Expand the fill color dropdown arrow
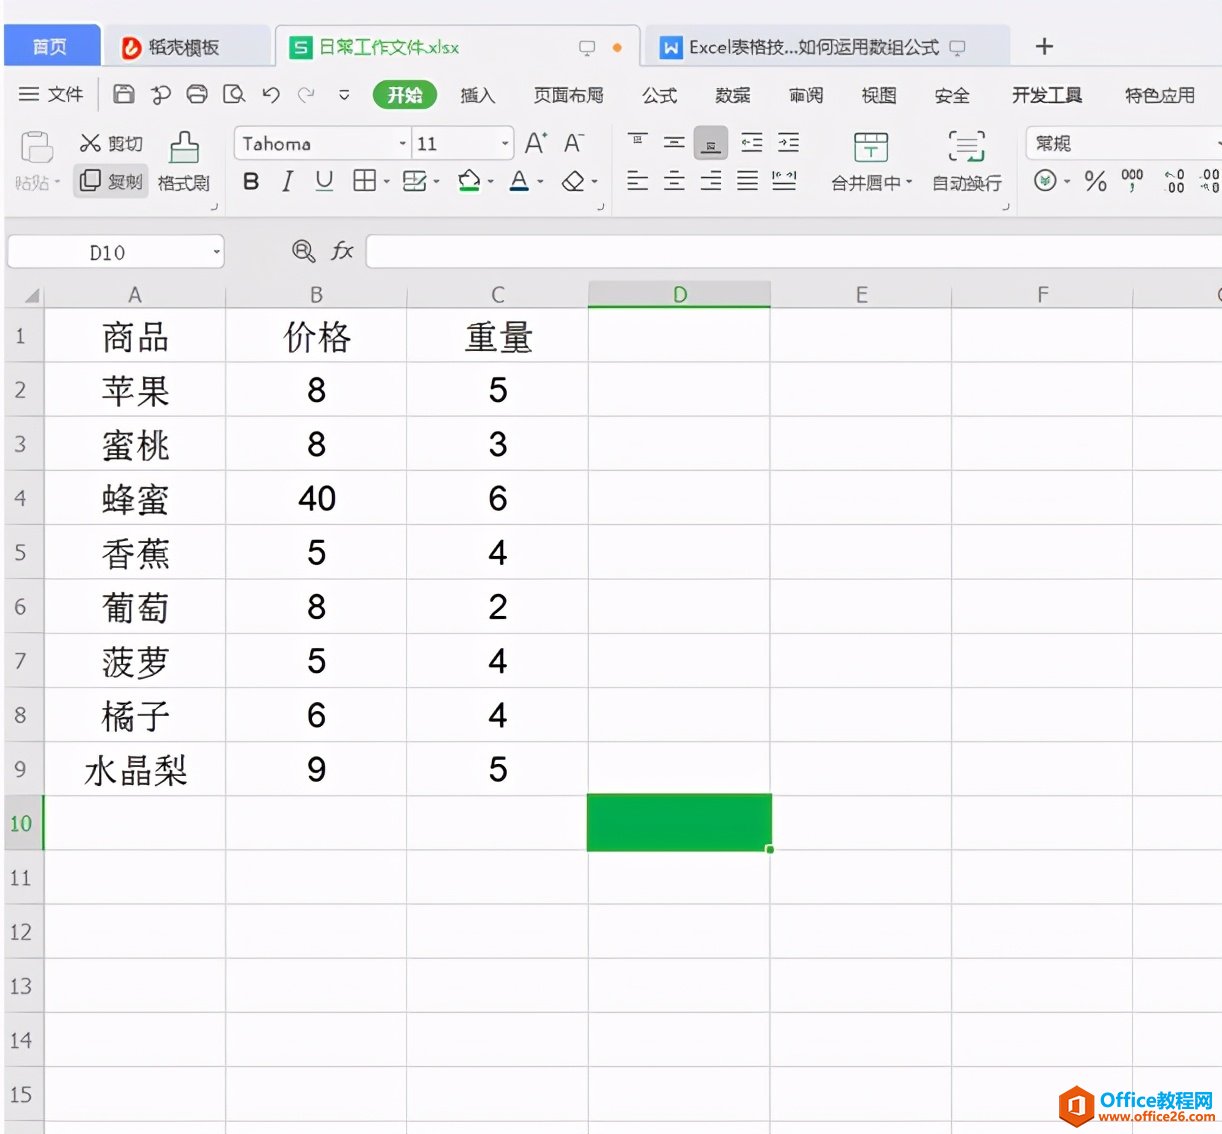 point(491,182)
